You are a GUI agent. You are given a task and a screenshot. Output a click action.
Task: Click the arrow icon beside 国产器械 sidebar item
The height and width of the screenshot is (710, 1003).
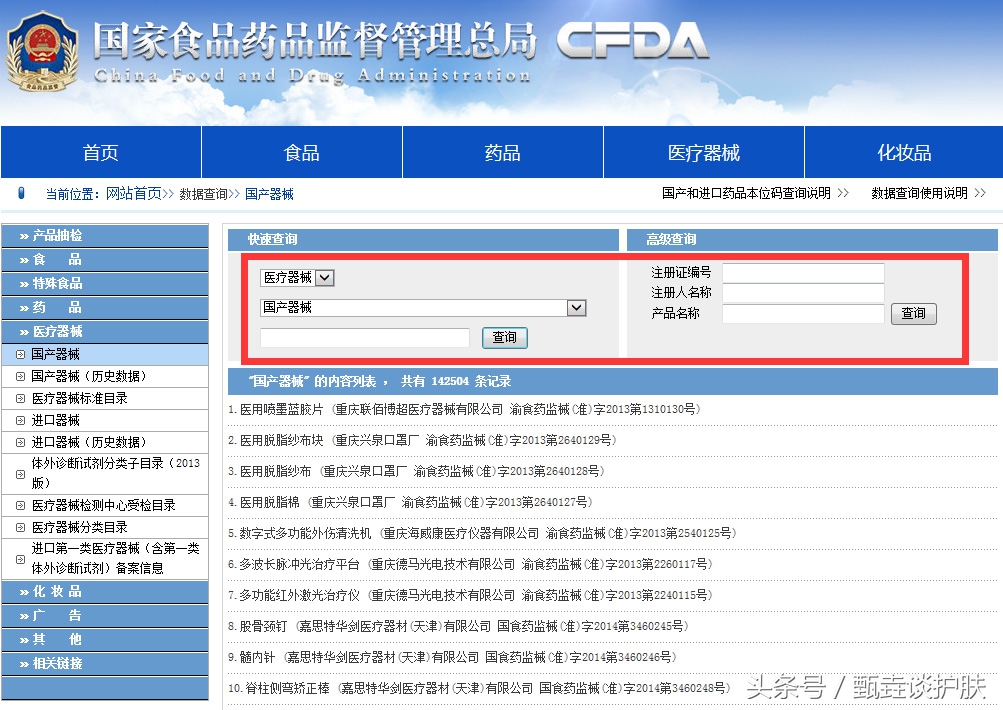(x=20, y=354)
